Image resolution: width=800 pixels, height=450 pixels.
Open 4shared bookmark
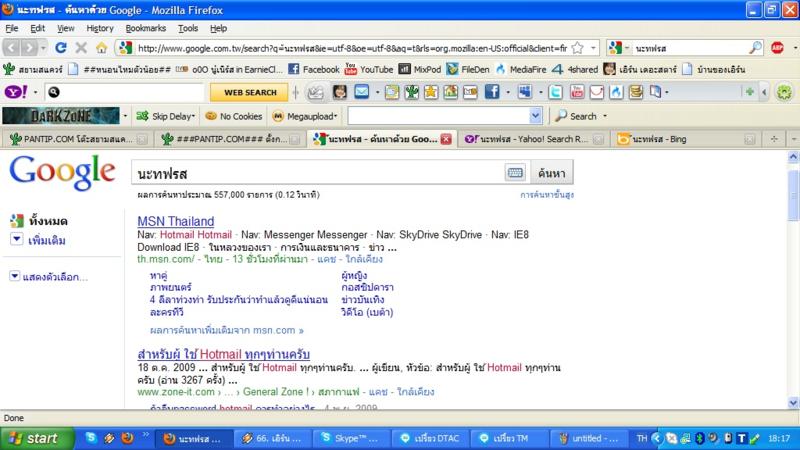pos(575,69)
